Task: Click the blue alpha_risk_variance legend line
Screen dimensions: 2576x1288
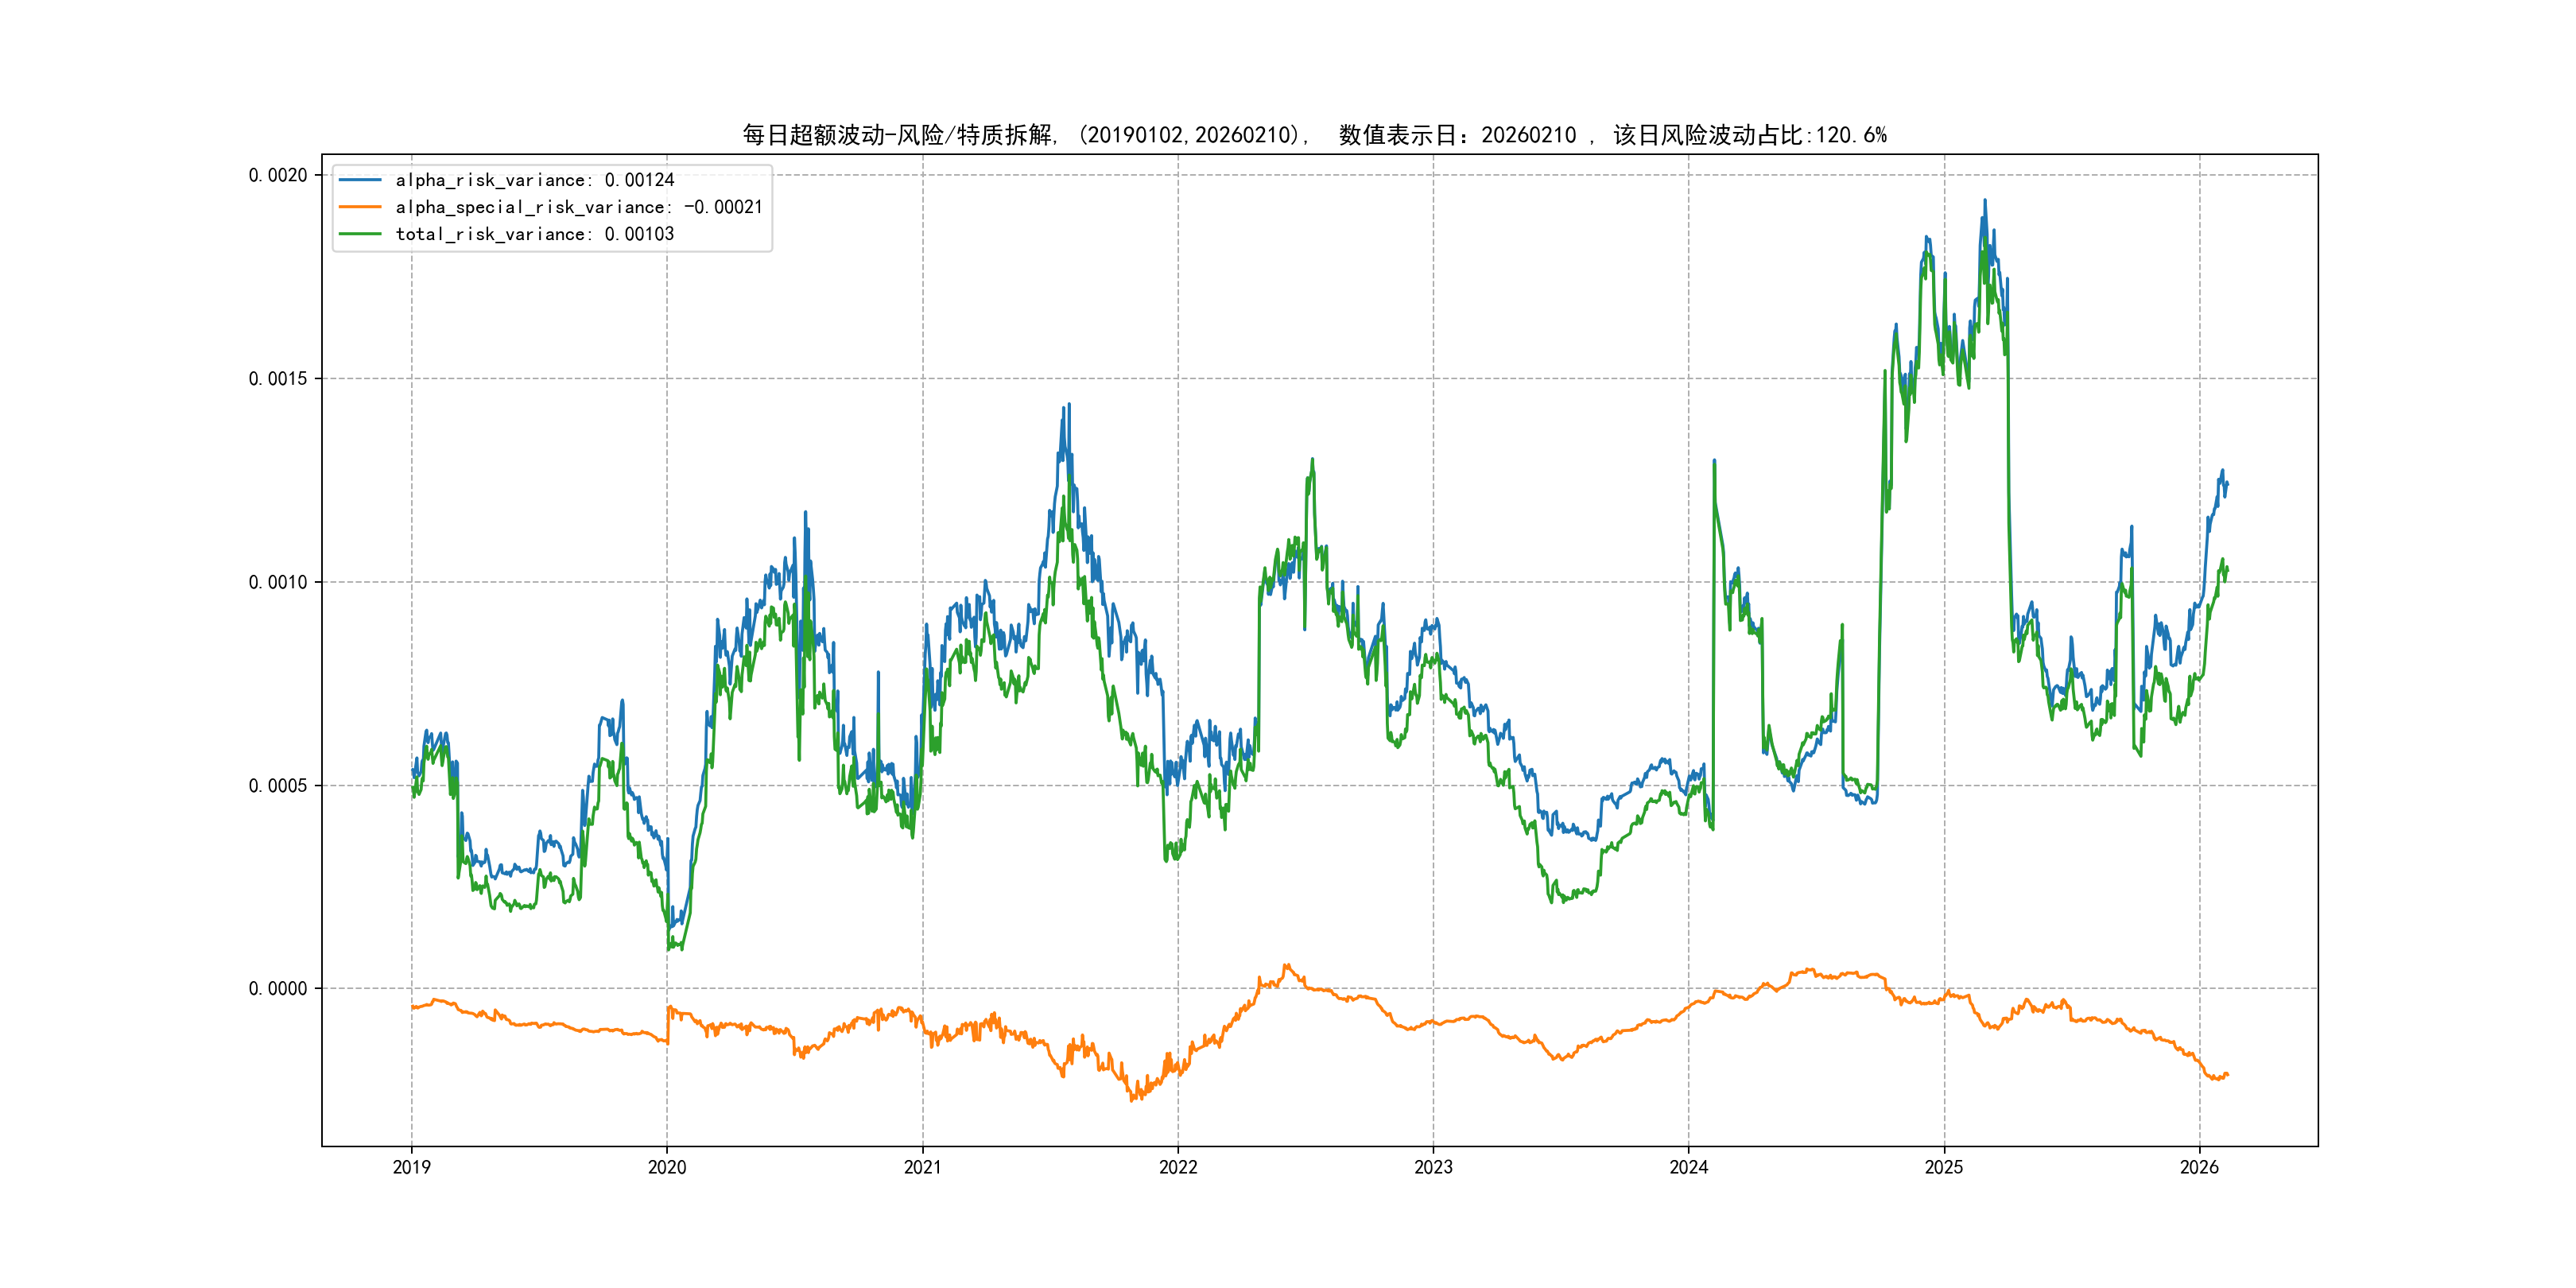Action: (360, 180)
